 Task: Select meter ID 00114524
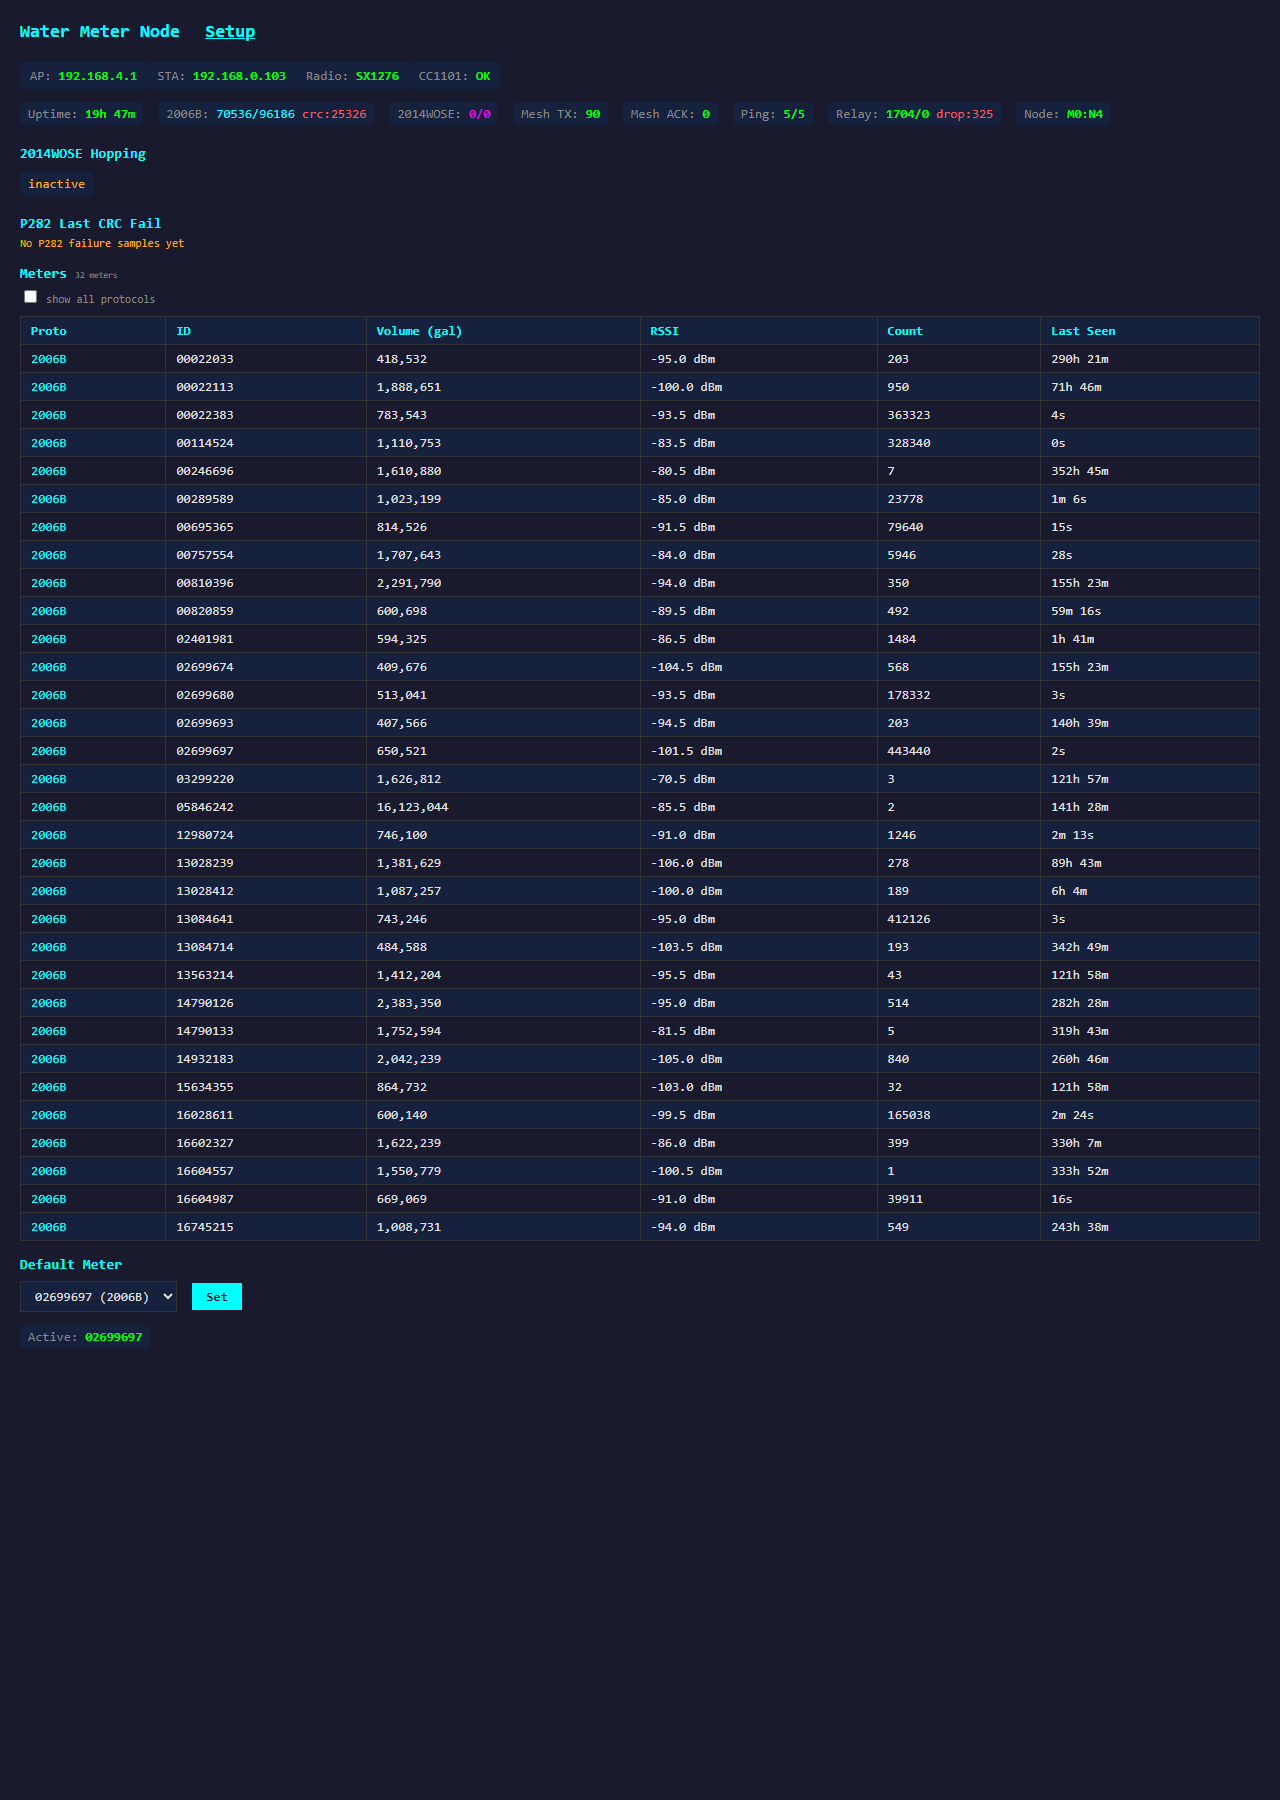[205, 443]
